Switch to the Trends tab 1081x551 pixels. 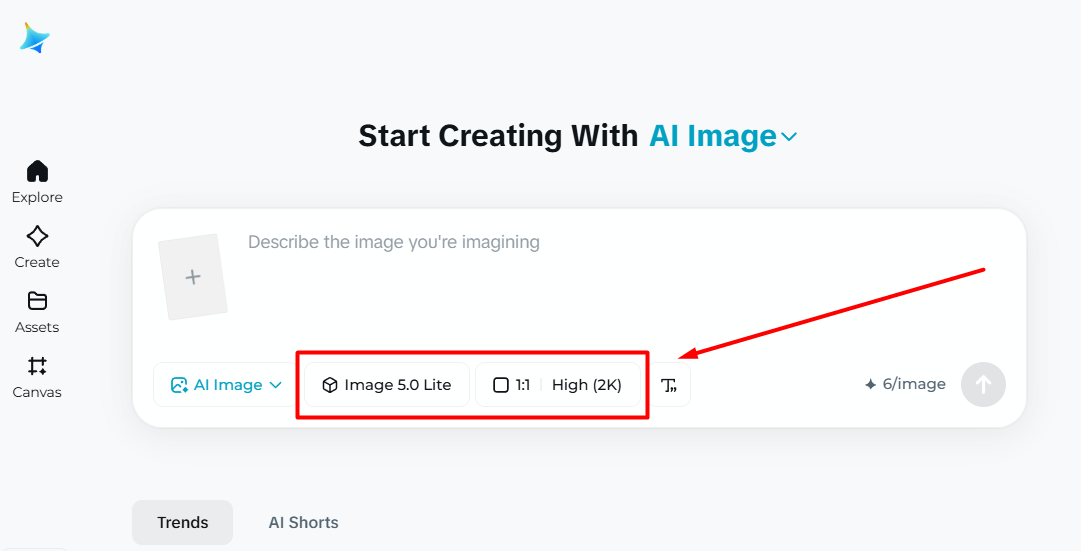pos(182,522)
